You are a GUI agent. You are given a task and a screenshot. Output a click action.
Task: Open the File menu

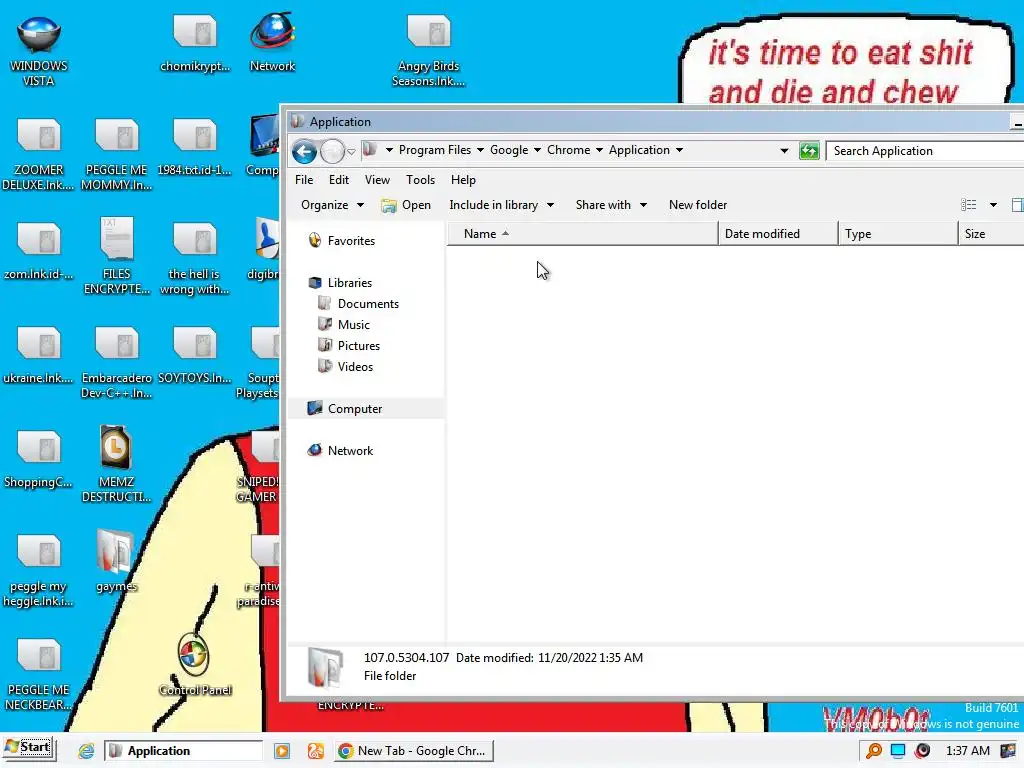pos(304,180)
